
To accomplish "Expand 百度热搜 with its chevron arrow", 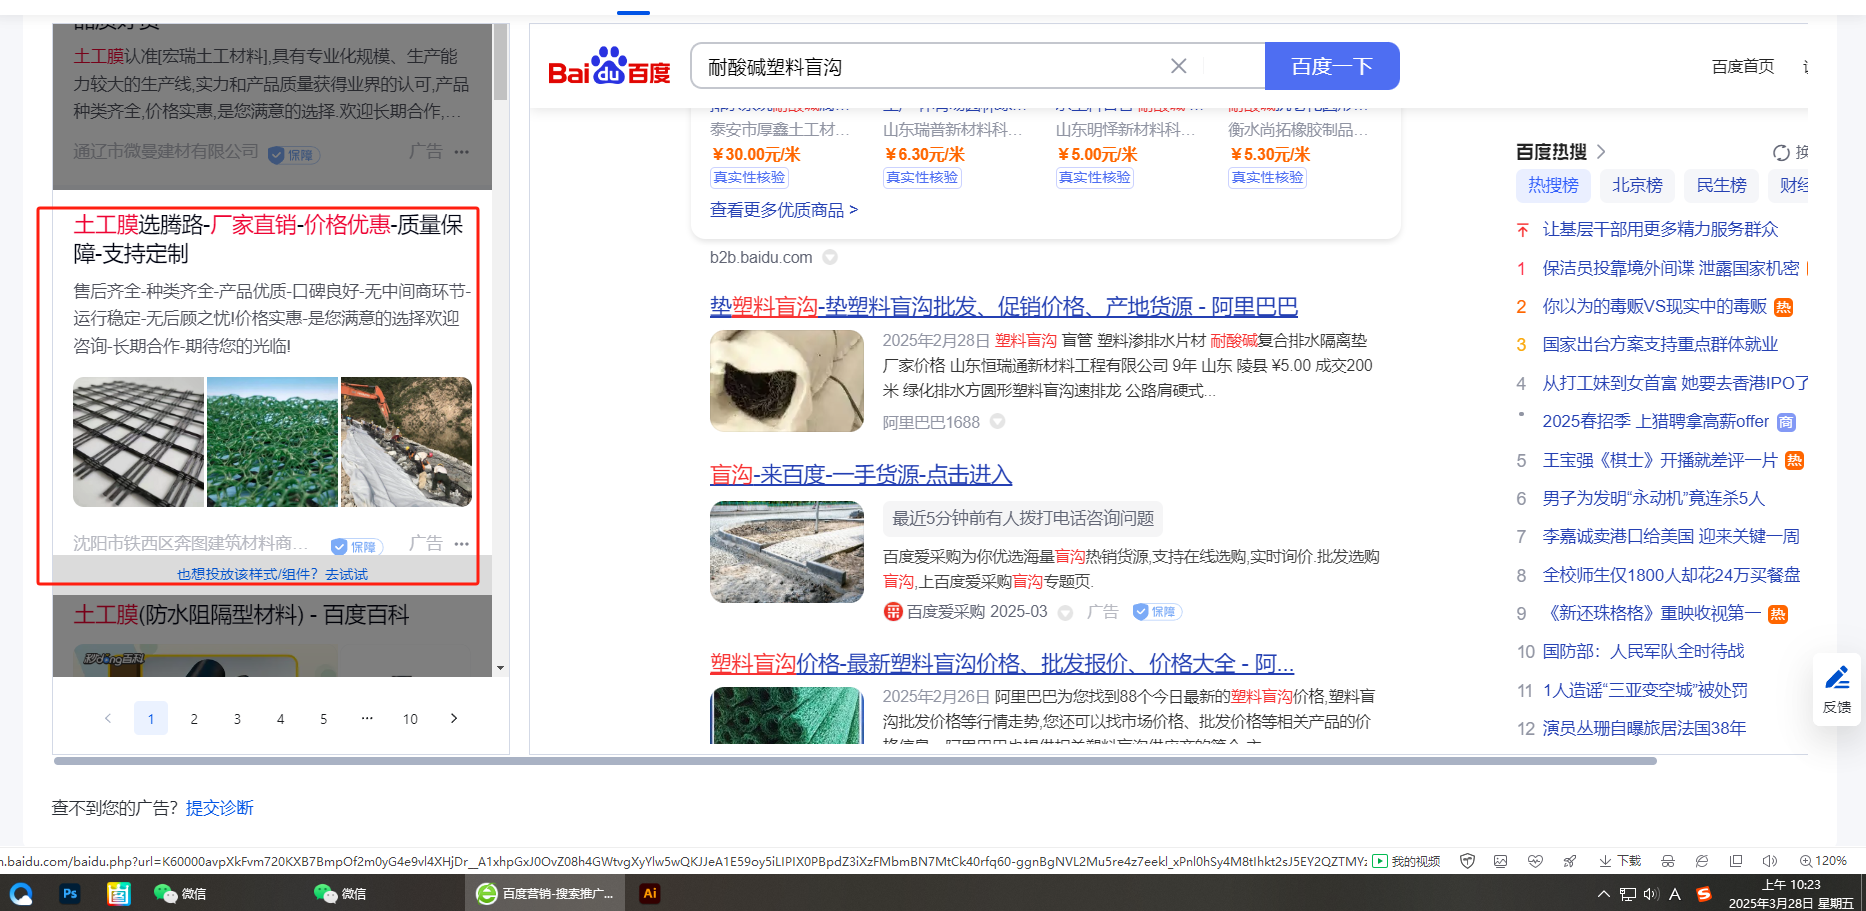I will coord(1601,152).
